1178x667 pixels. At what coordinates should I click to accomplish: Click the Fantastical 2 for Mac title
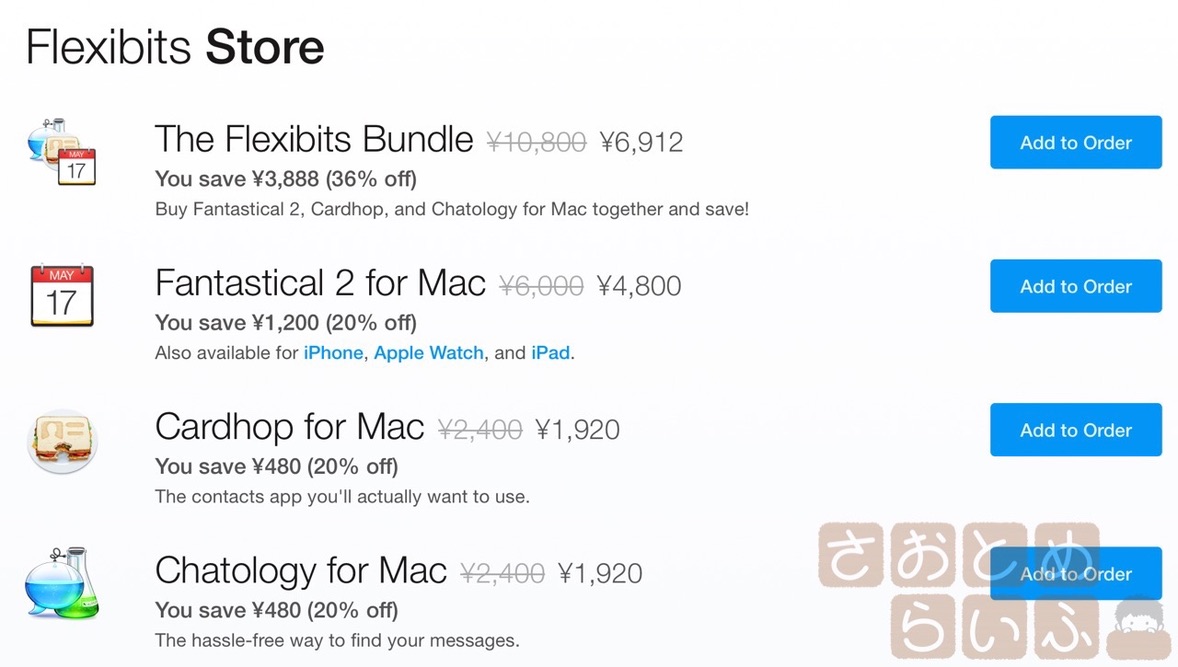(320, 284)
